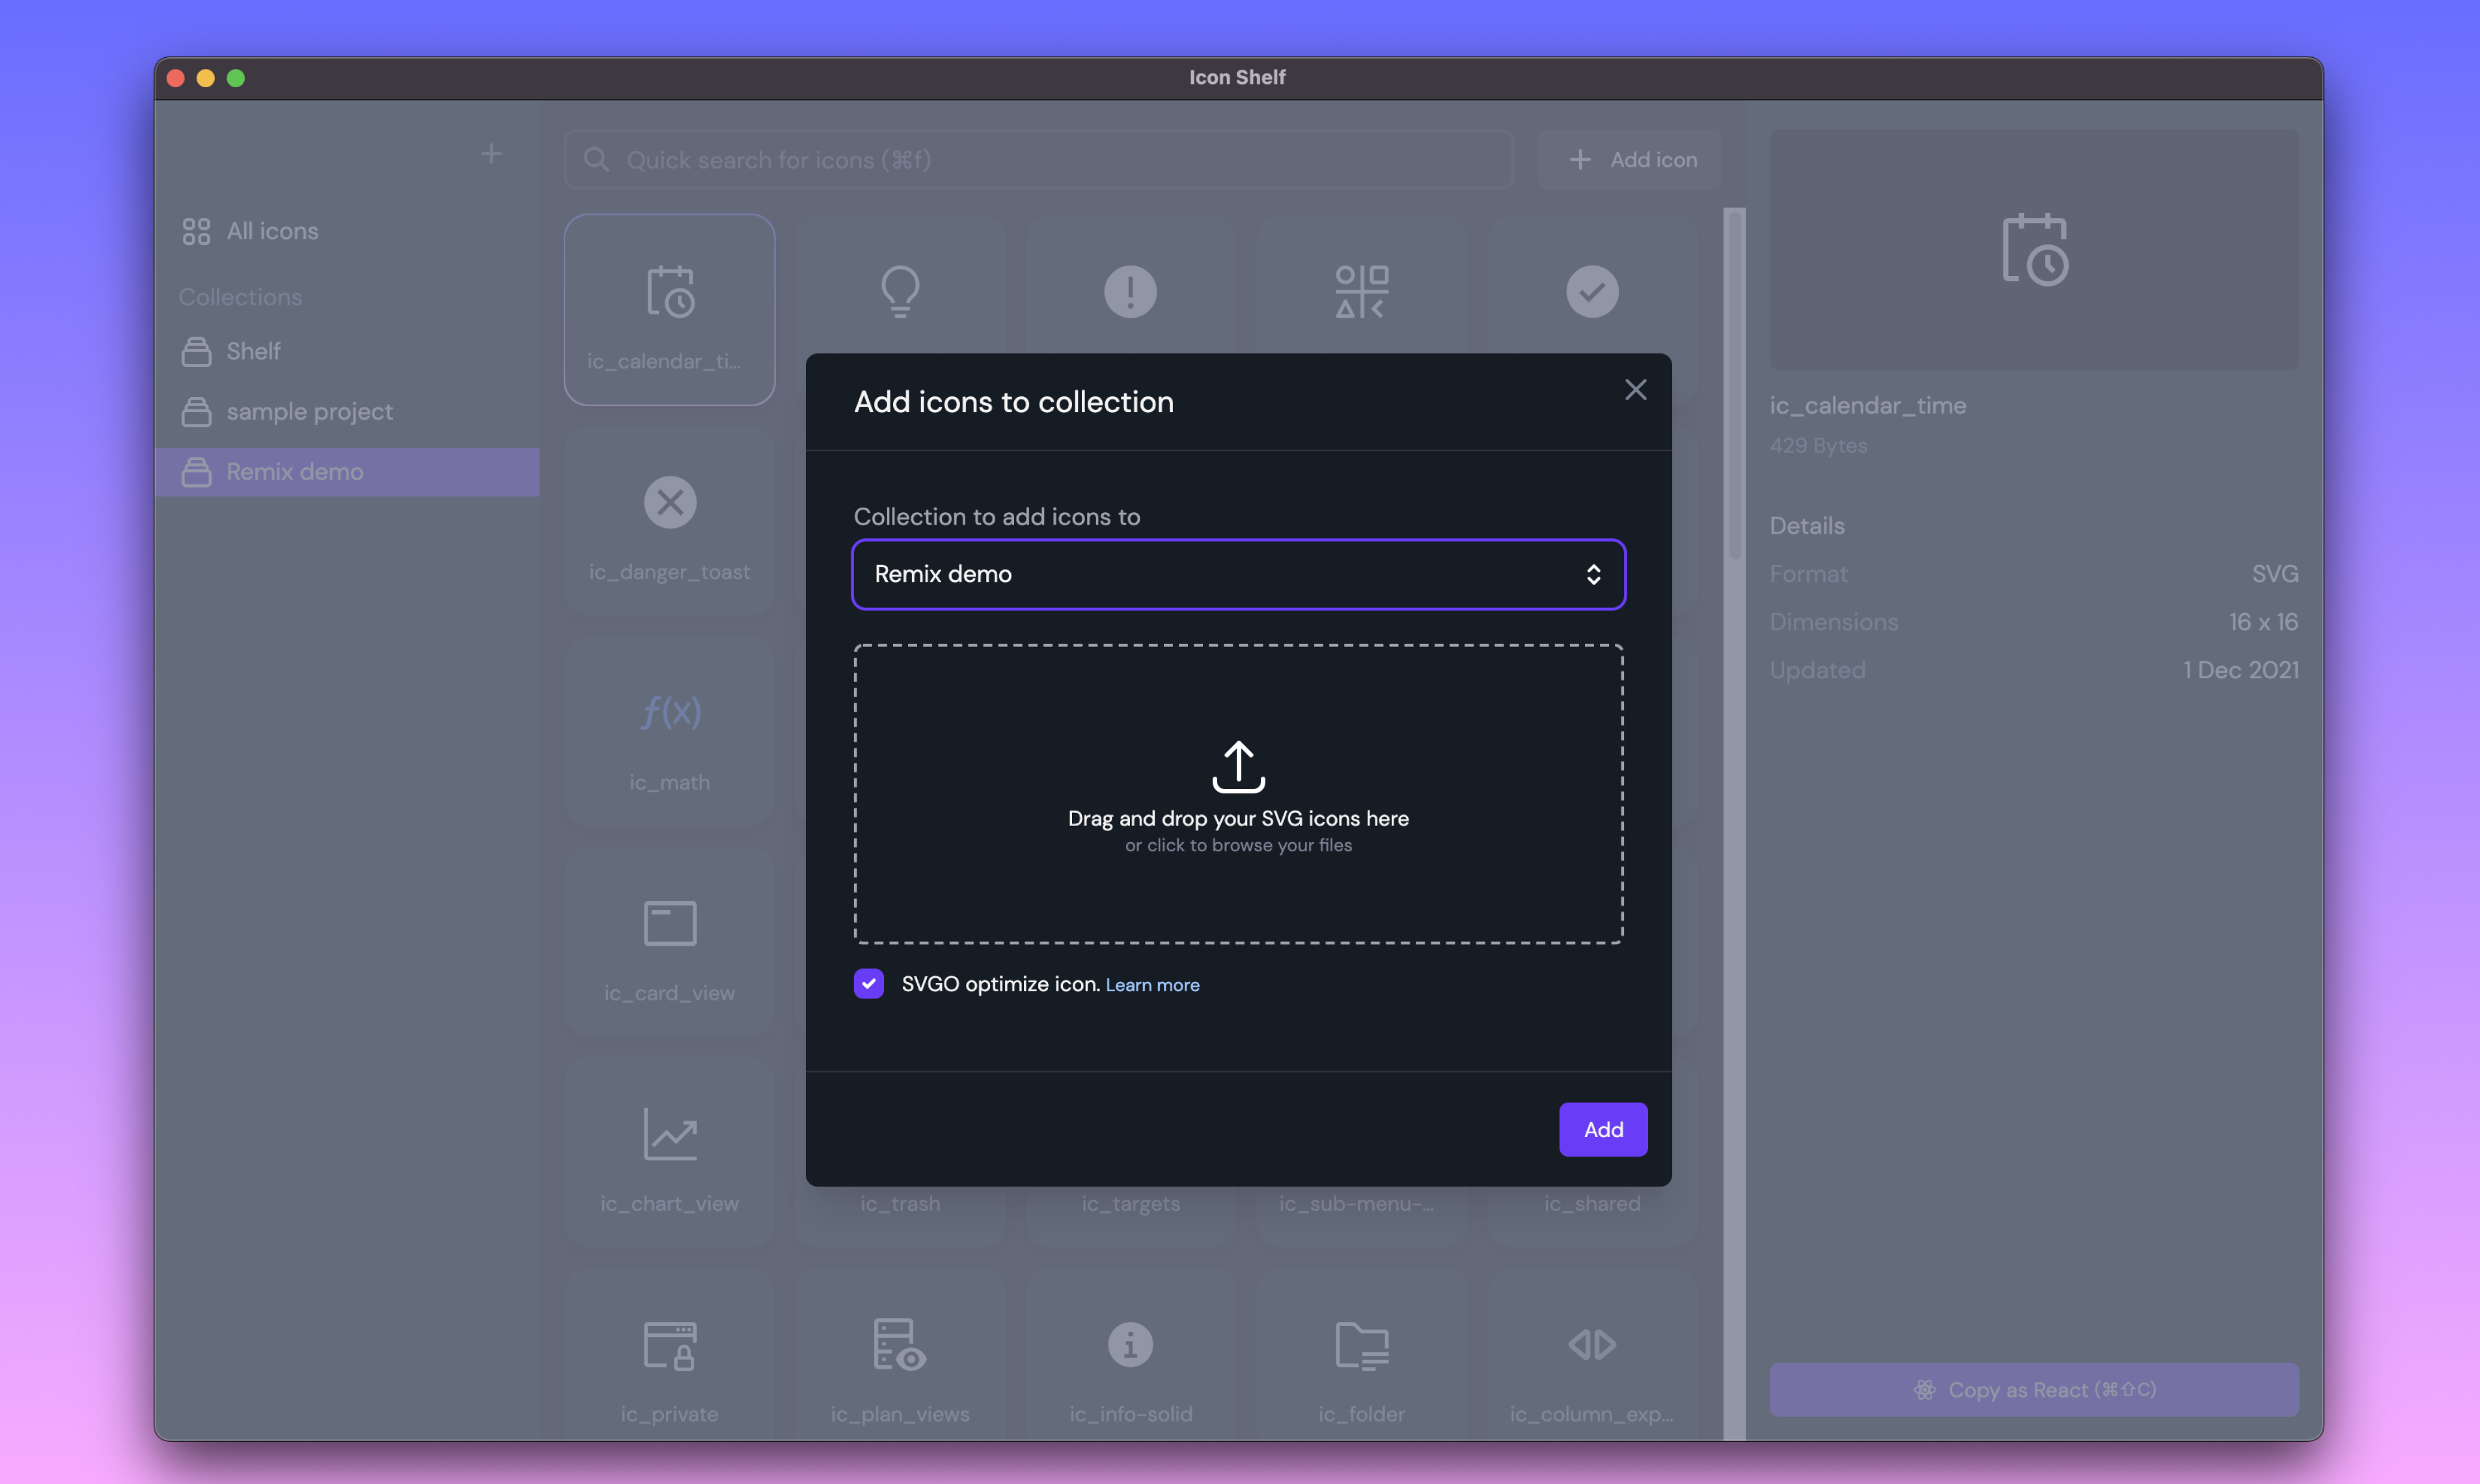Select the Remix demo collection
Viewport: 2480px width, 1484px height.
coord(347,472)
